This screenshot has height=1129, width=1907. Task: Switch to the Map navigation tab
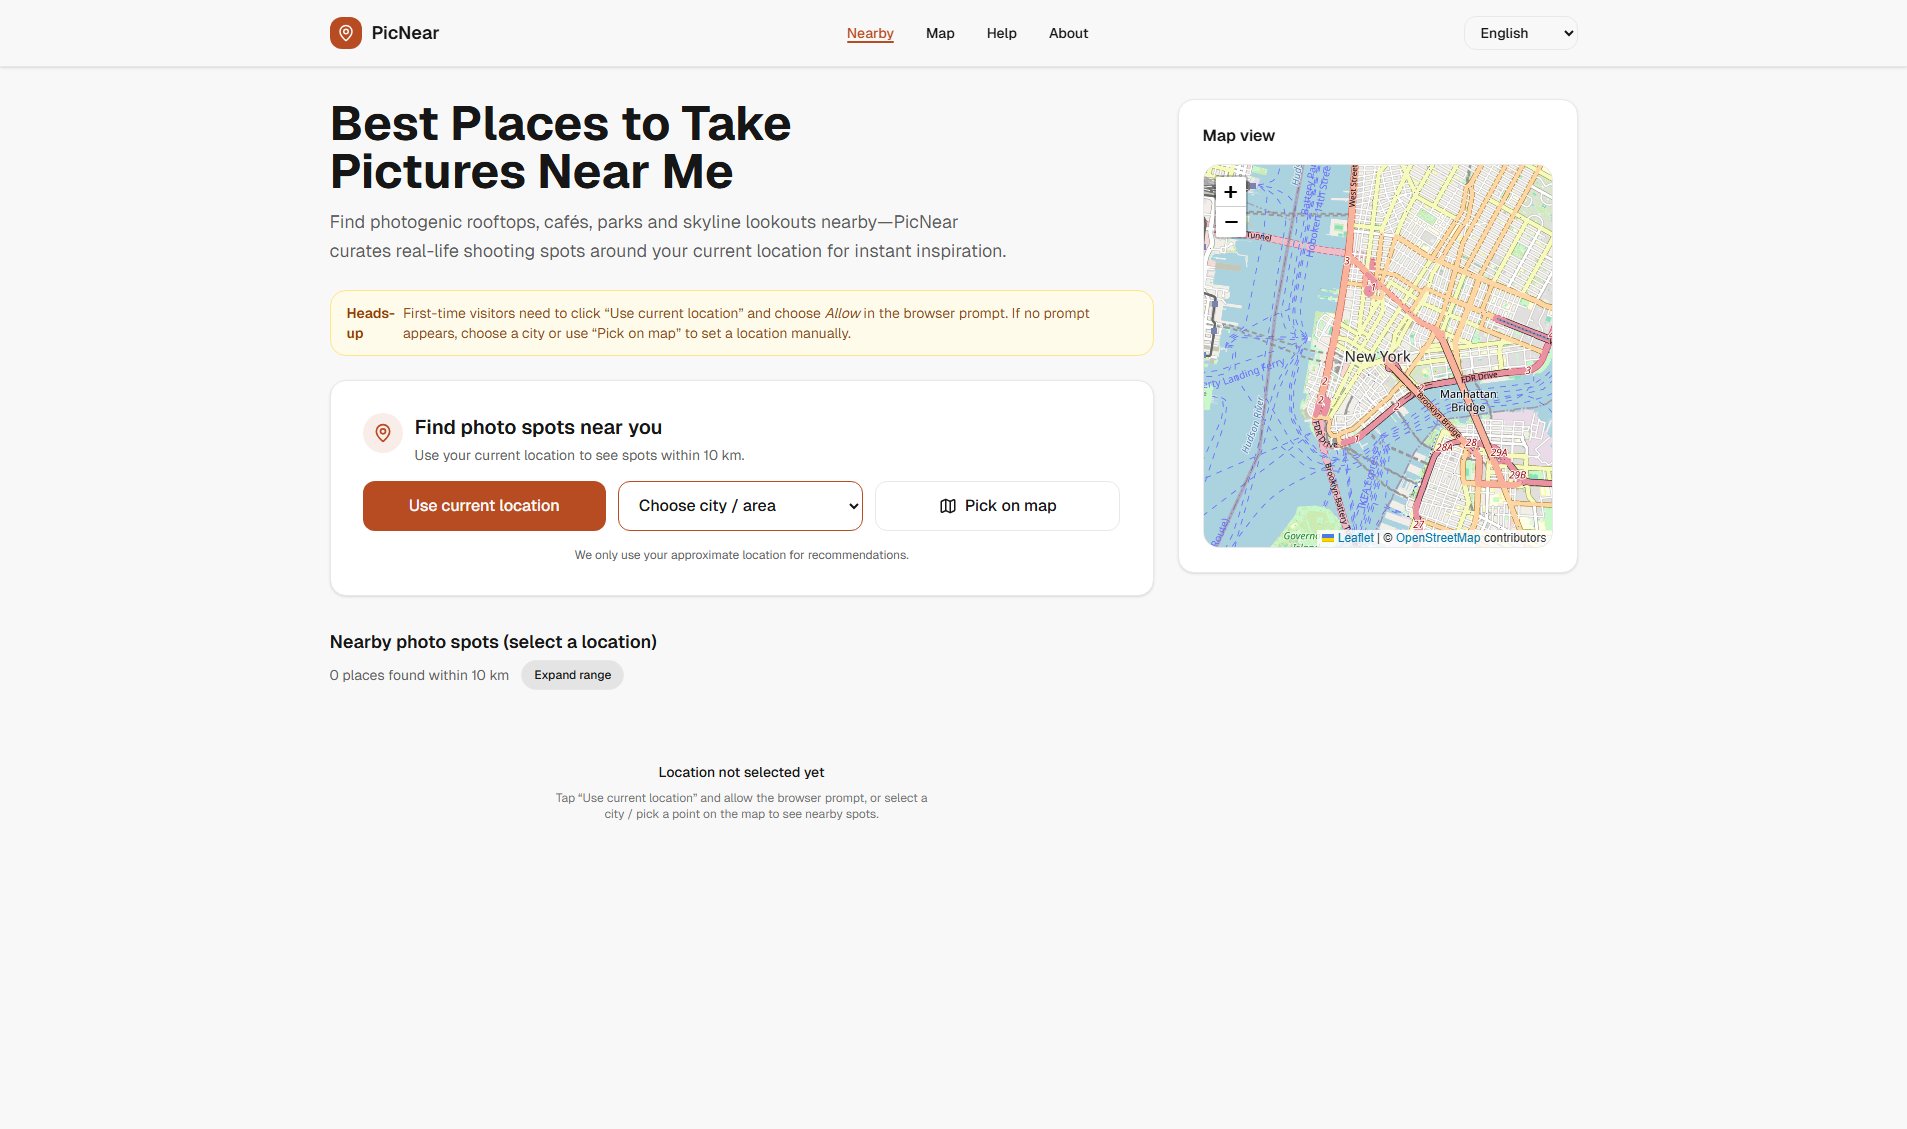939,33
